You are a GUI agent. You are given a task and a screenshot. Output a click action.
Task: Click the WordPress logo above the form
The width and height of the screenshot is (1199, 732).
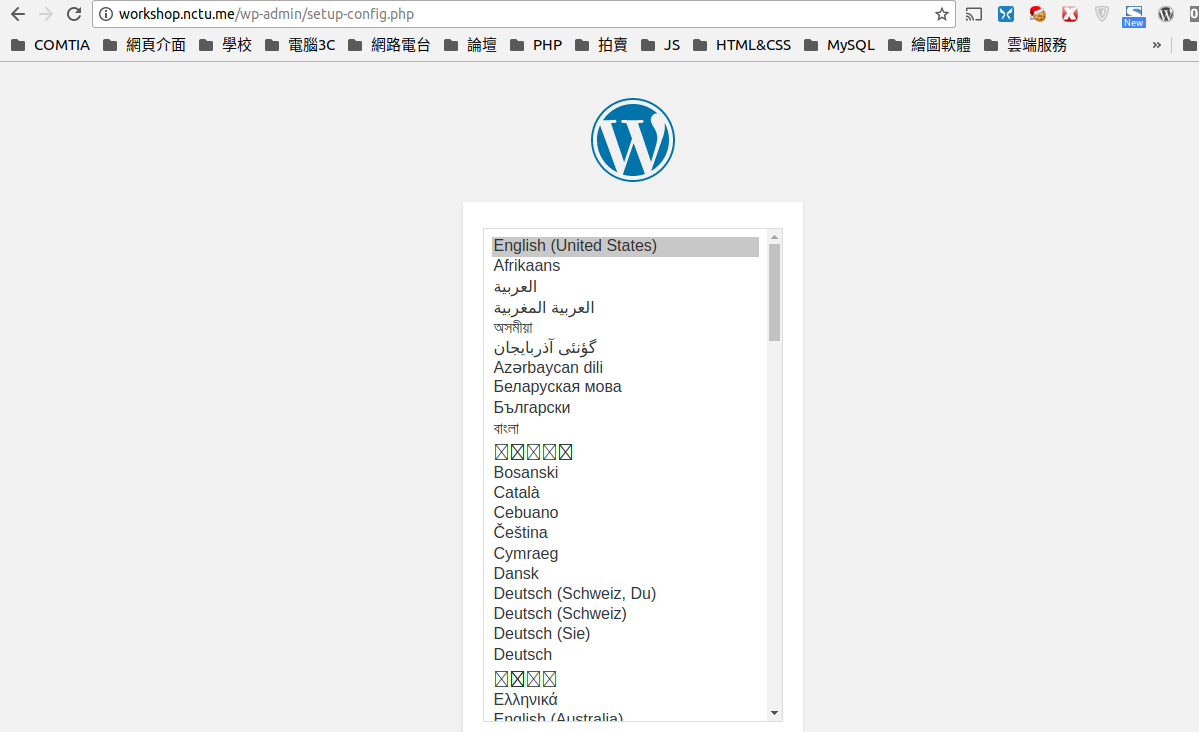[x=632, y=140]
